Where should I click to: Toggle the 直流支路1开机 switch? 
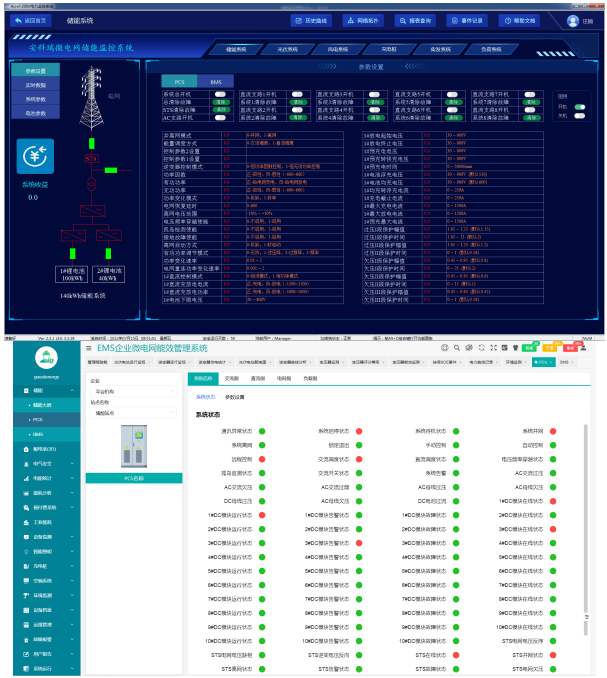click(297, 94)
